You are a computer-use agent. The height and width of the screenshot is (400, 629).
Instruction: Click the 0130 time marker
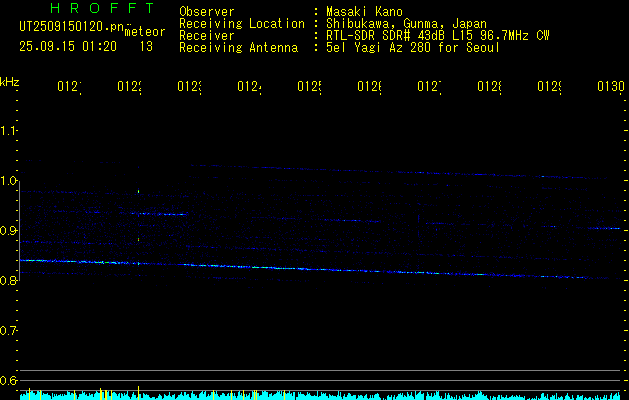[611, 87]
